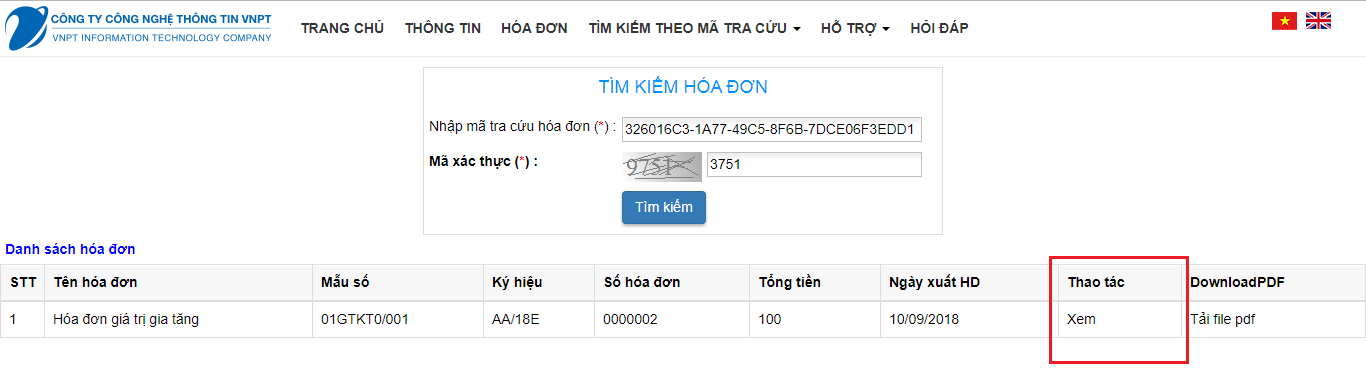This screenshot has width=1366, height=389.
Task: Click the Tải file pdf link
Action: (x=1223, y=320)
